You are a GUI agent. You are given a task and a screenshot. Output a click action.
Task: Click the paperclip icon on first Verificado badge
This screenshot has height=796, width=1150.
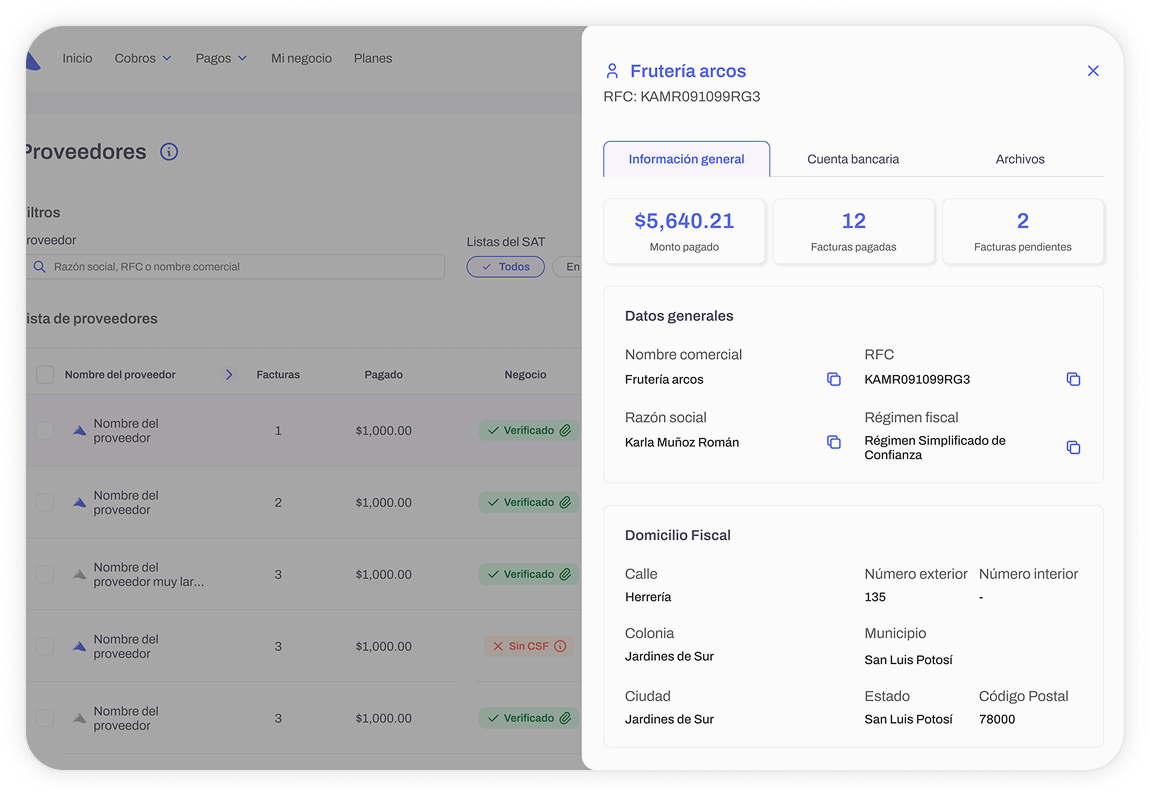pyautogui.click(x=565, y=431)
